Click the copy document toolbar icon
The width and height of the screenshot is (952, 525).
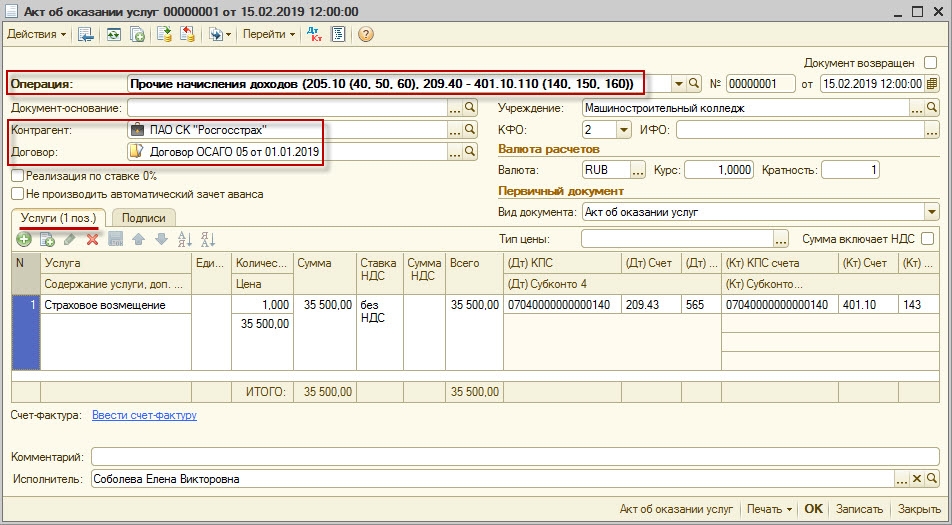tap(137, 35)
